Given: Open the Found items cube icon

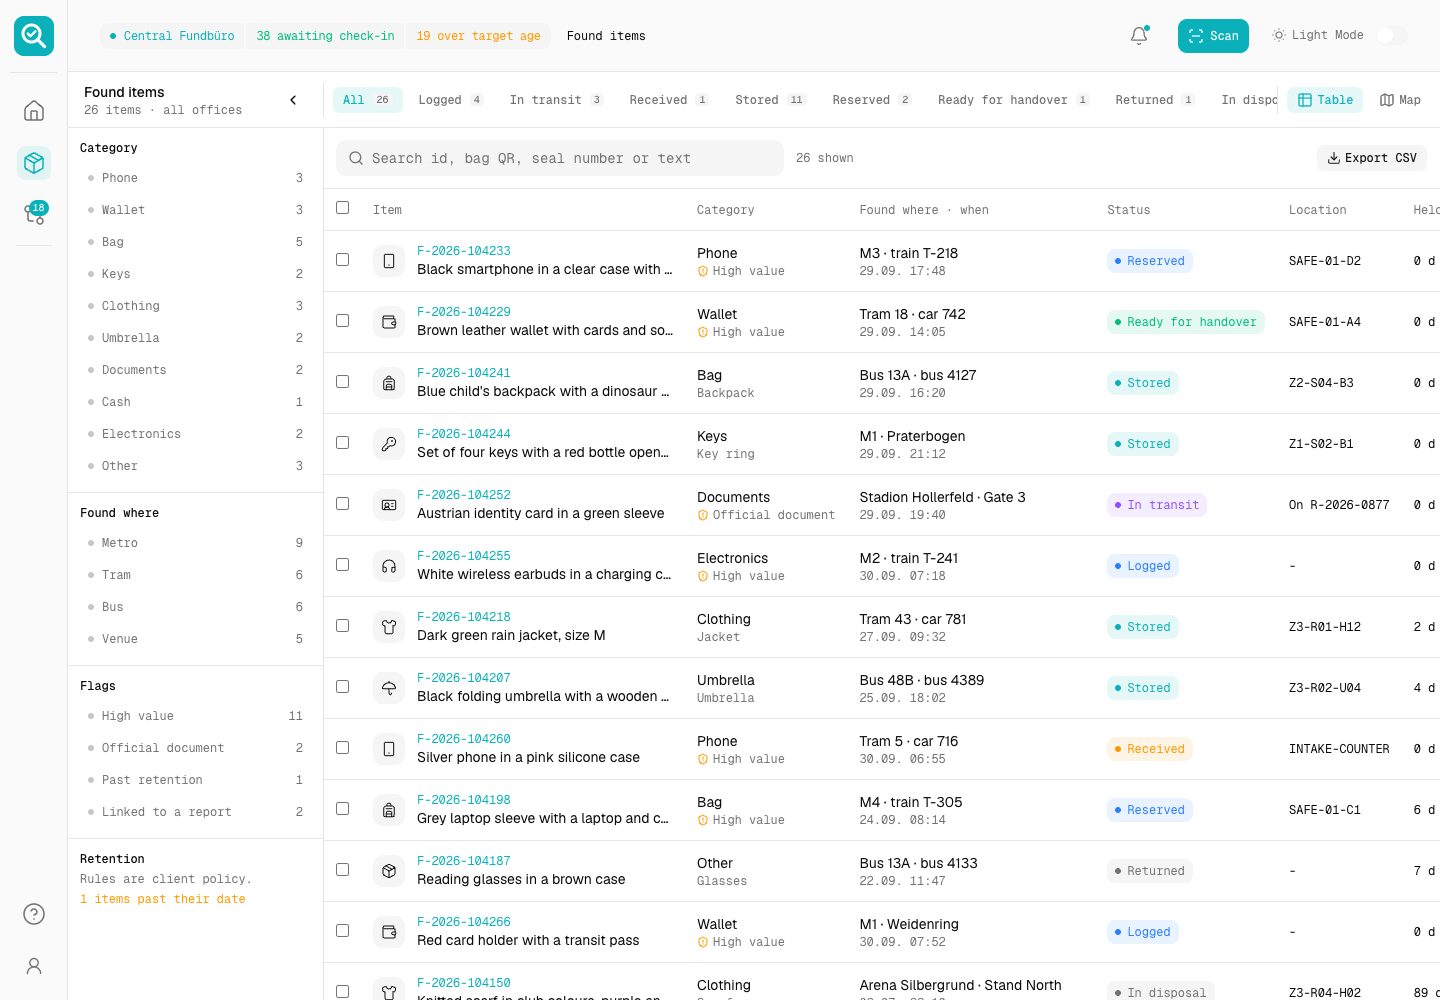Looking at the screenshot, I should pos(34,162).
